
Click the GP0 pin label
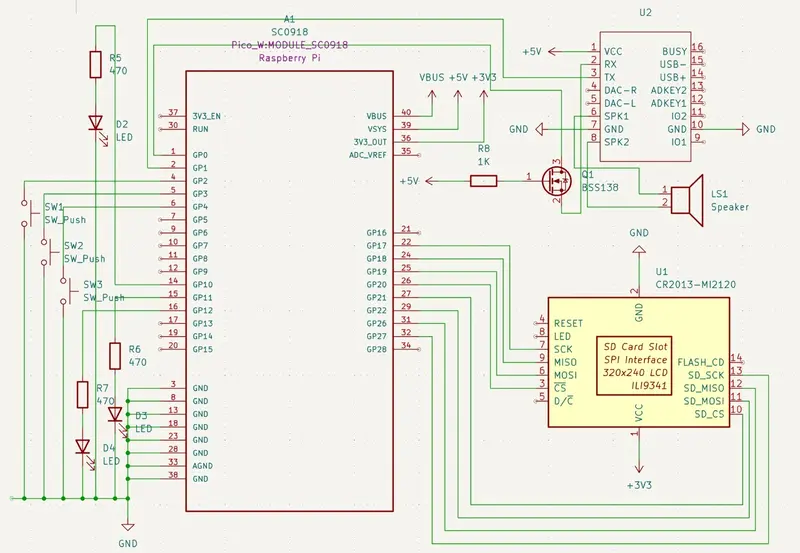(200, 155)
